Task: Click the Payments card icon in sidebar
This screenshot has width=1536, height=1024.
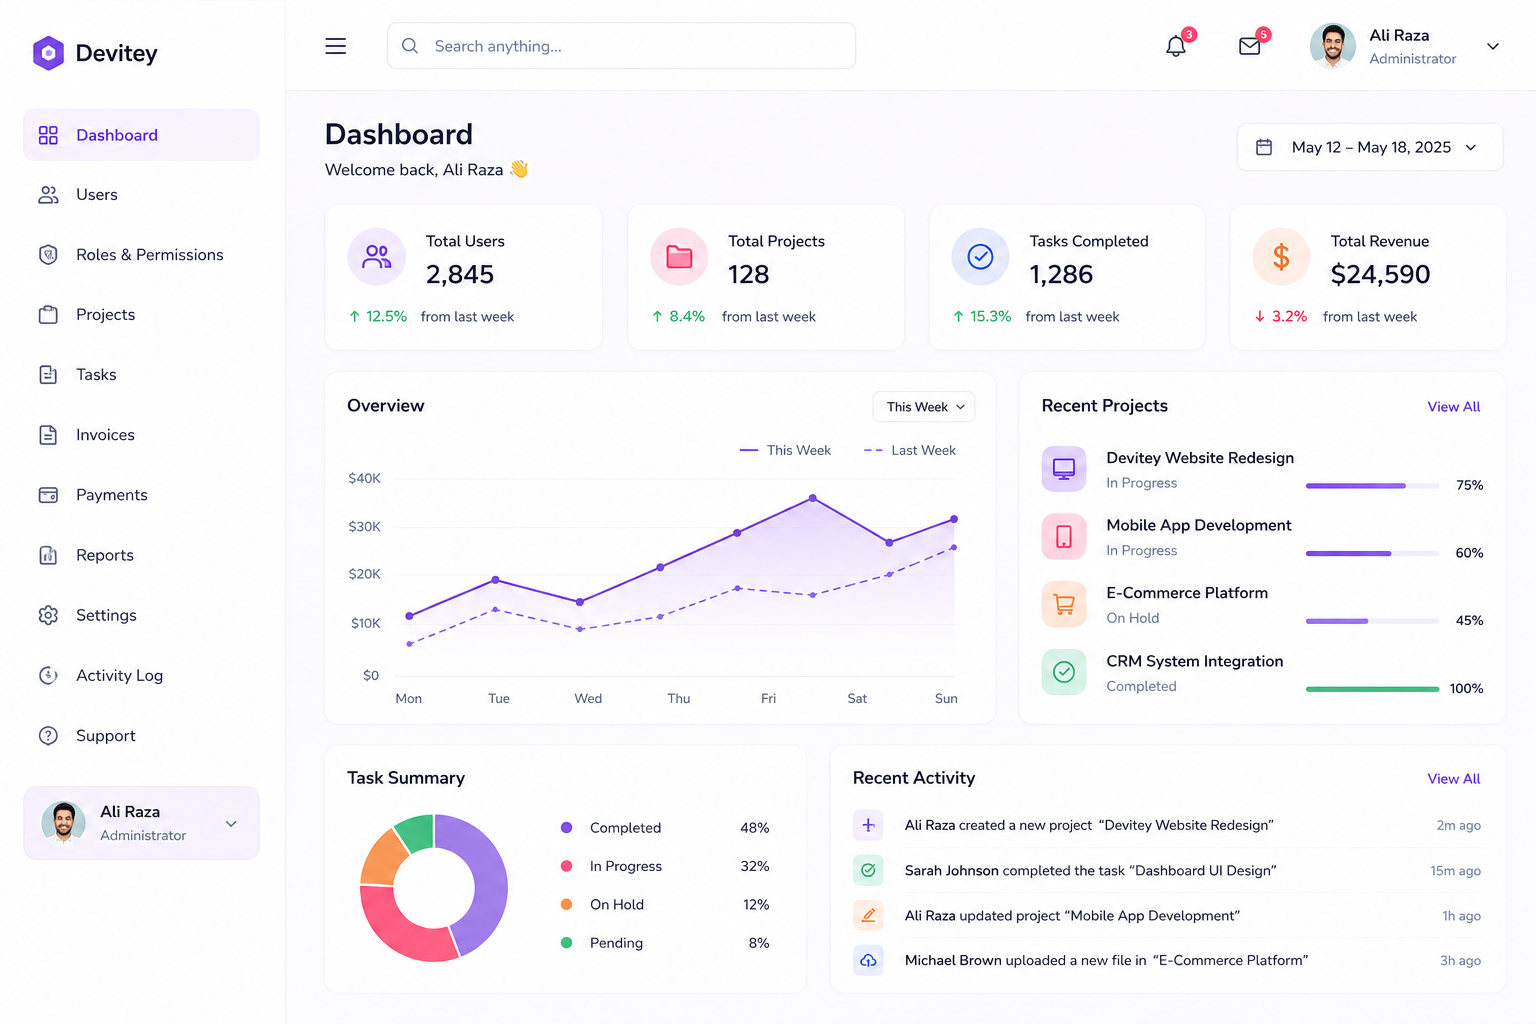Action: (48, 495)
